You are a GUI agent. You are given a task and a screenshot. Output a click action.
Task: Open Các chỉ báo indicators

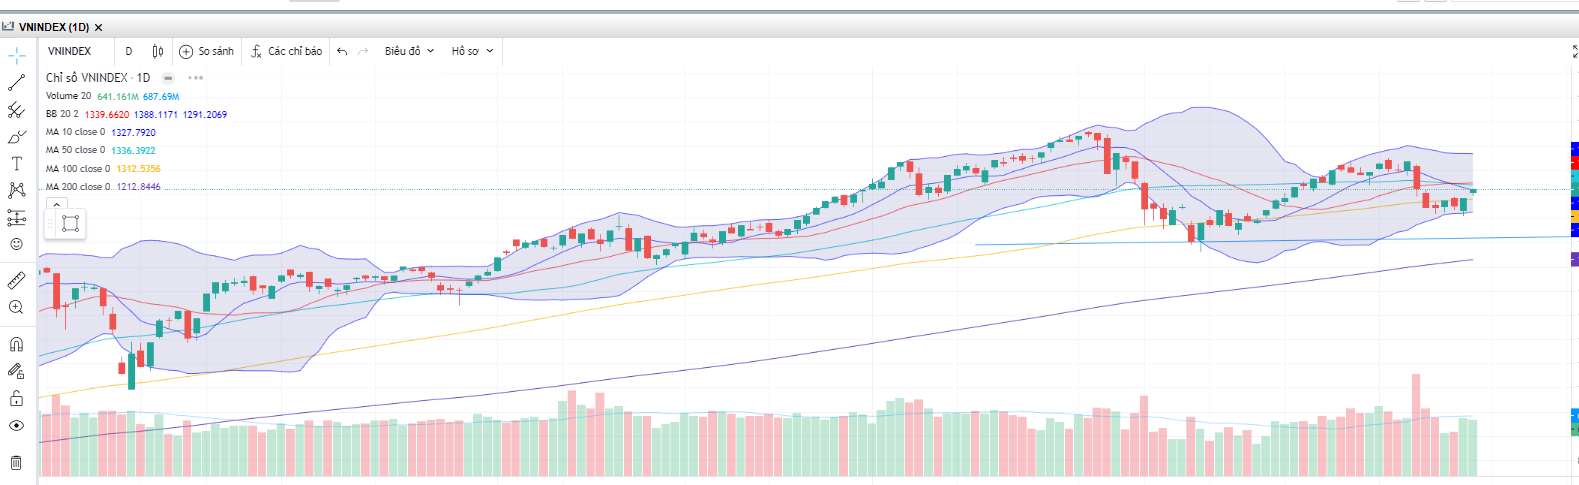287,51
